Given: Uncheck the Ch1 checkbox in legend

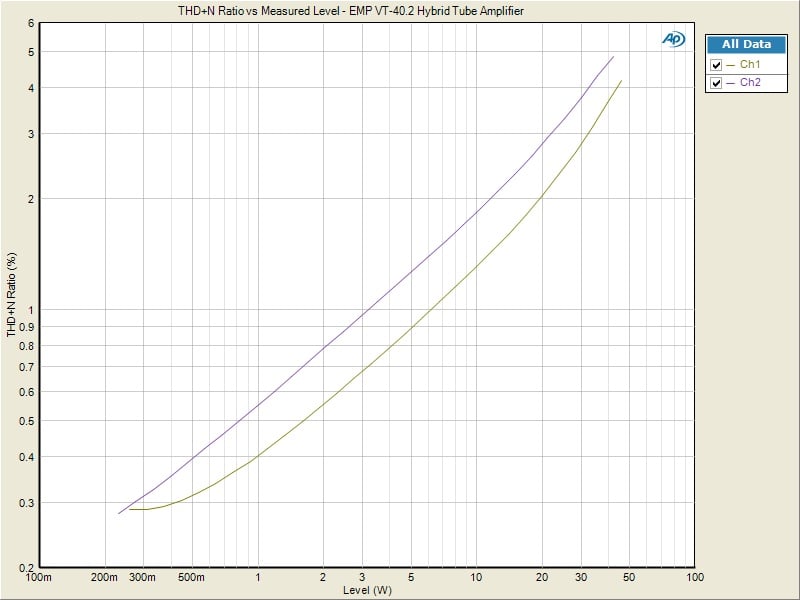Looking at the screenshot, I should [x=716, y=65].
